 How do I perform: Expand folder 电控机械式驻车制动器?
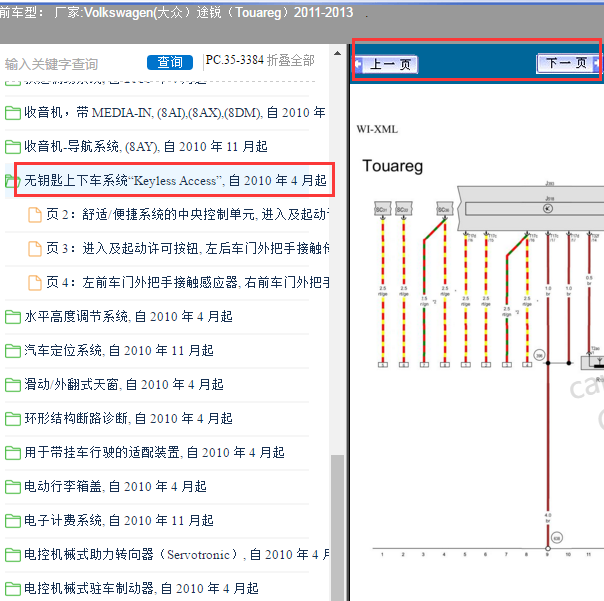pos(141,588)
